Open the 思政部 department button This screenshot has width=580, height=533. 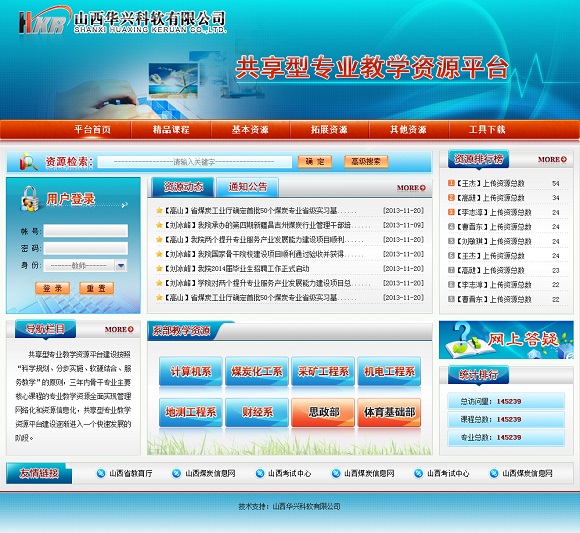(x=323, y=412)
